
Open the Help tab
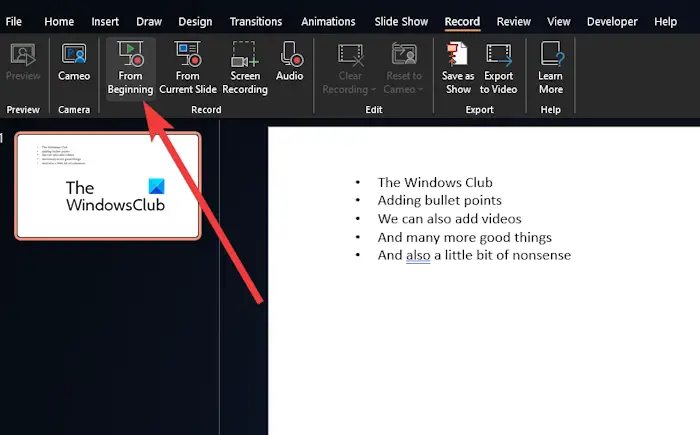(x=665, y=21)
